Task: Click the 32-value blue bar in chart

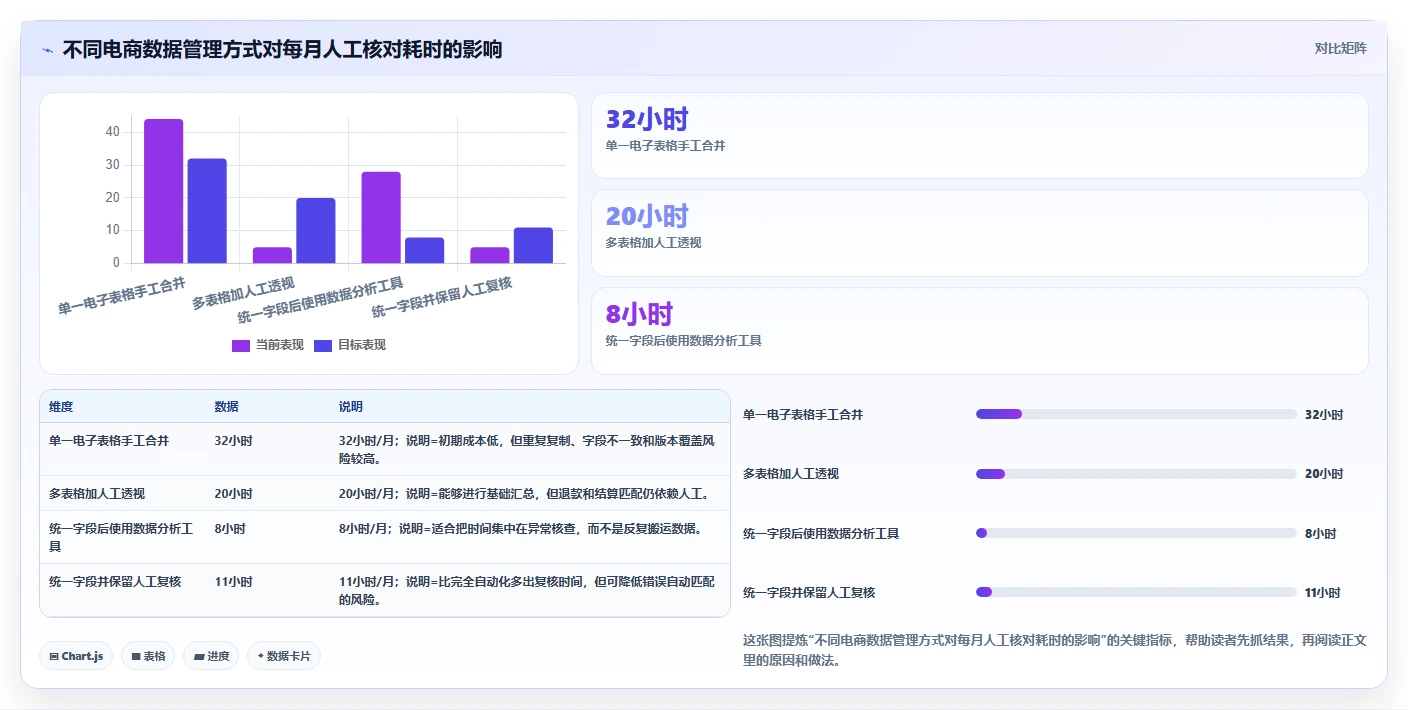Action: [x=207, y=211]
